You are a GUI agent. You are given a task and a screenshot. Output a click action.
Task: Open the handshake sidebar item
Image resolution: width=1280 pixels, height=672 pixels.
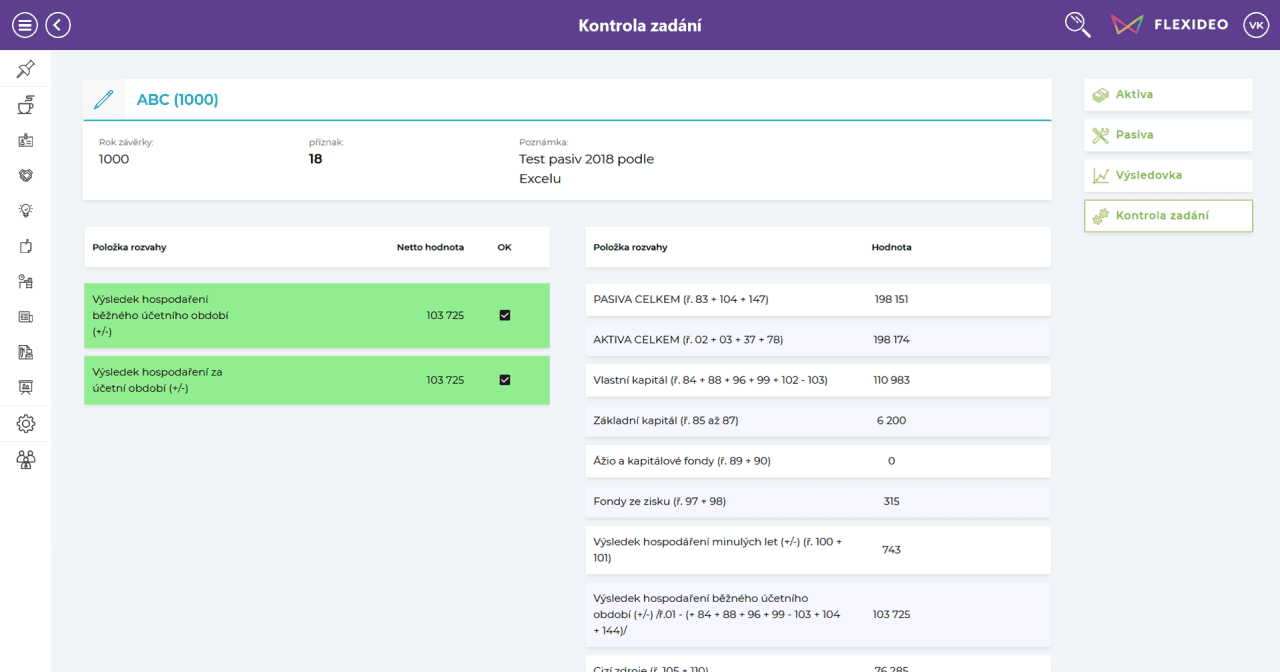click(26, 175)
